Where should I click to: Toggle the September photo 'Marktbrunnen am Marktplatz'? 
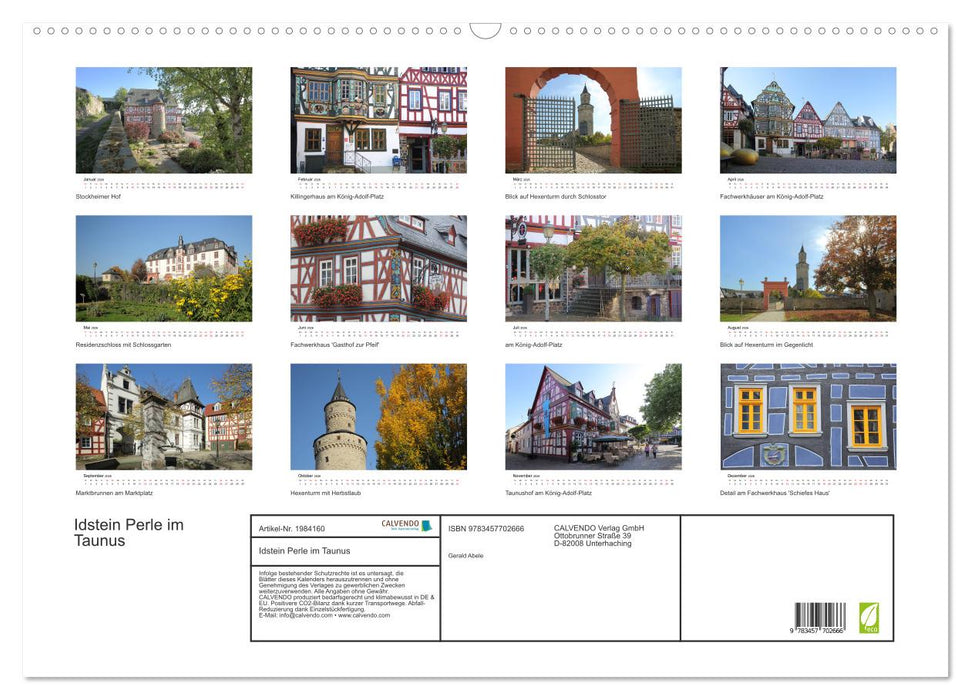point(163,416)
